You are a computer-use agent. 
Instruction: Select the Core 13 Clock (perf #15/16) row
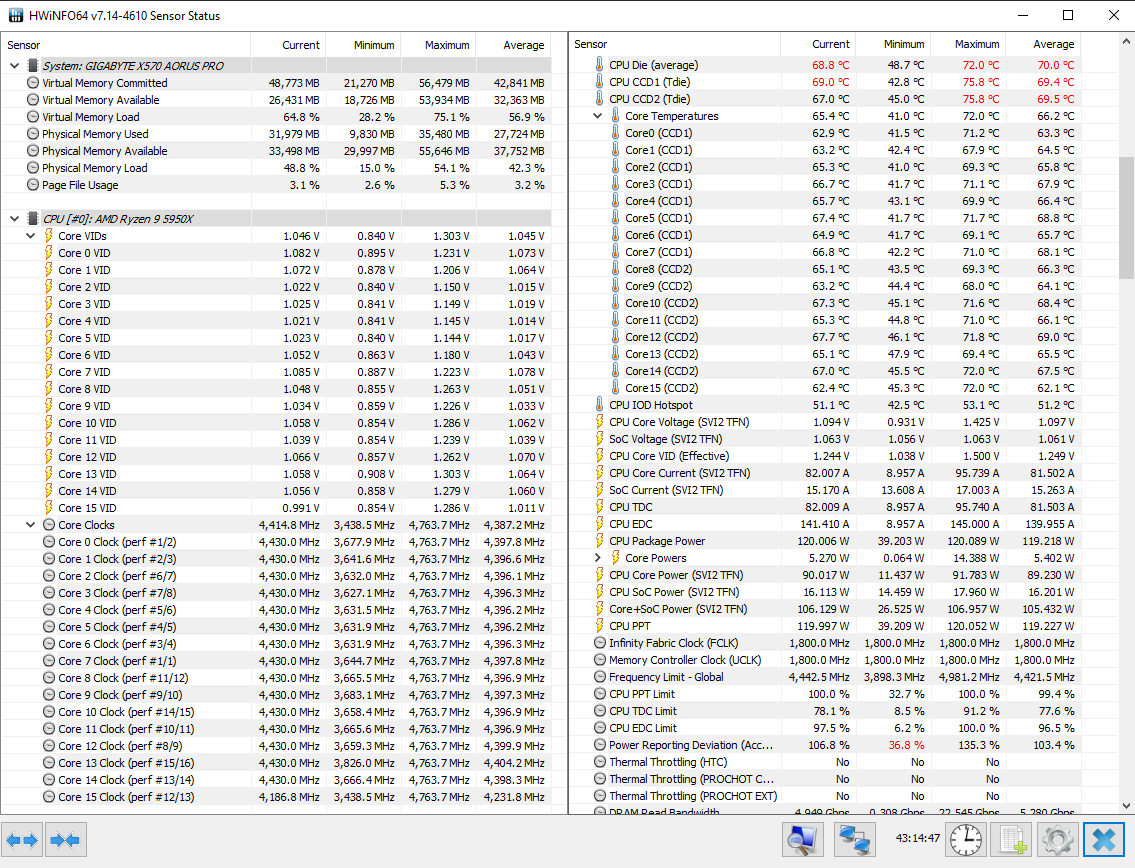point(277,763)
